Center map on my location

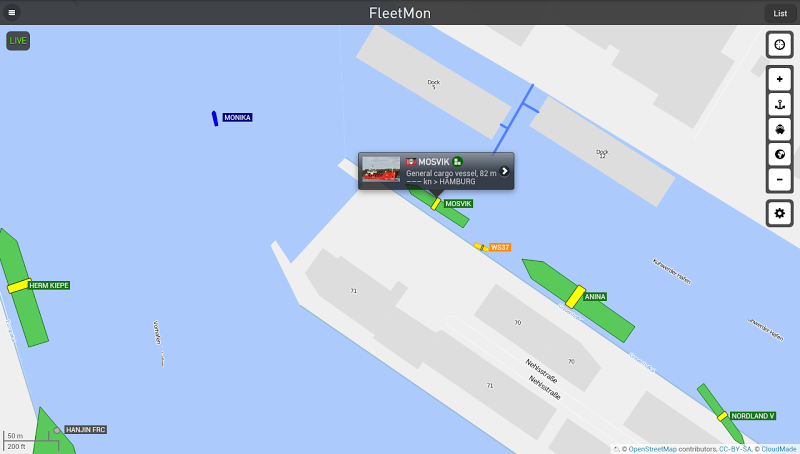pyautogui.click(x=779, y=45)
